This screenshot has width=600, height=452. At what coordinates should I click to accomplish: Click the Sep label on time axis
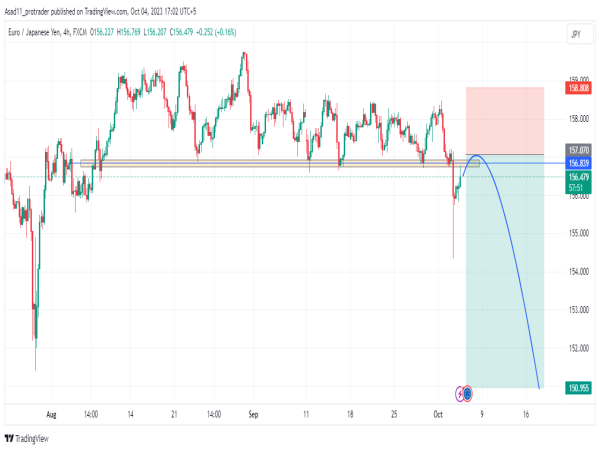(x=253, y=414)
